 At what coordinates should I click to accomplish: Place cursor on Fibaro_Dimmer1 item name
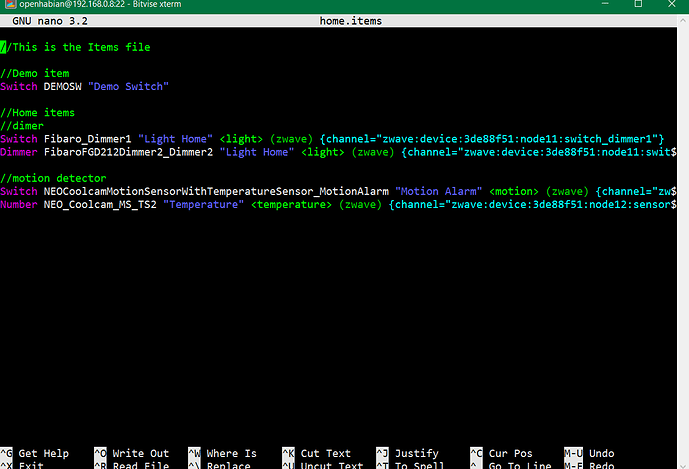click(87, 138)
